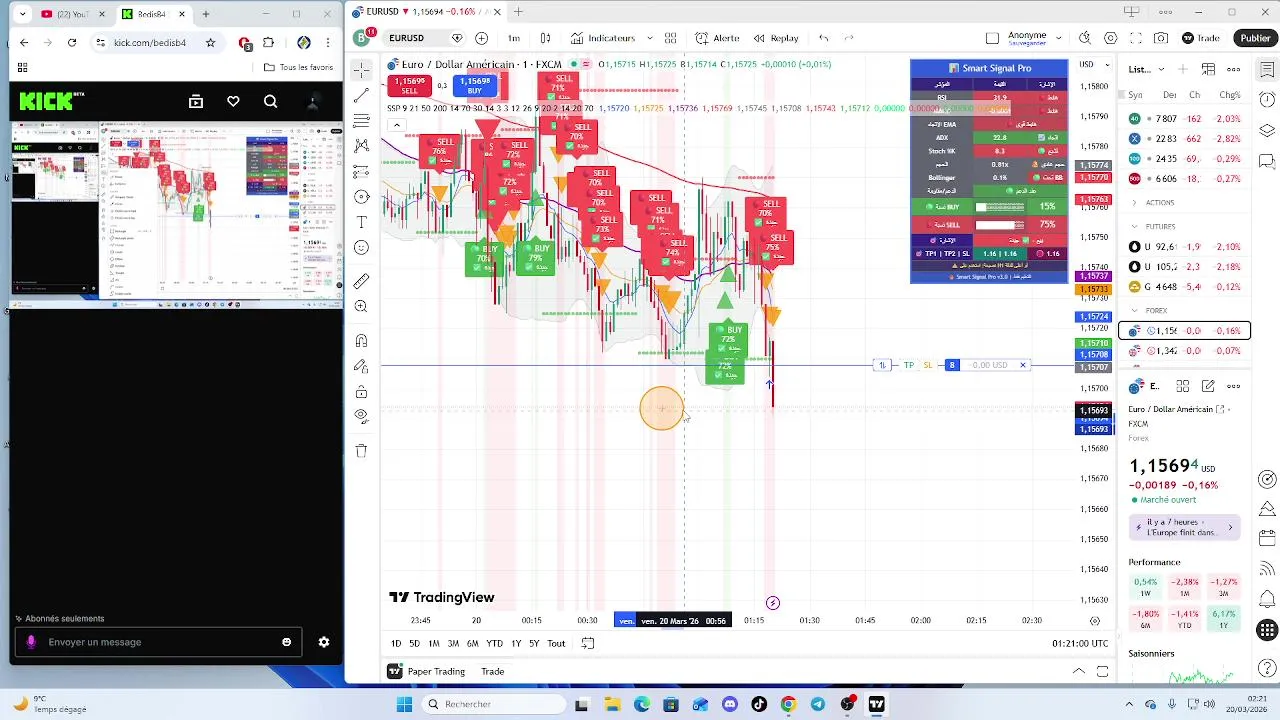Select the YTD time range tab
1280x720 pixels.
point(494,644)
